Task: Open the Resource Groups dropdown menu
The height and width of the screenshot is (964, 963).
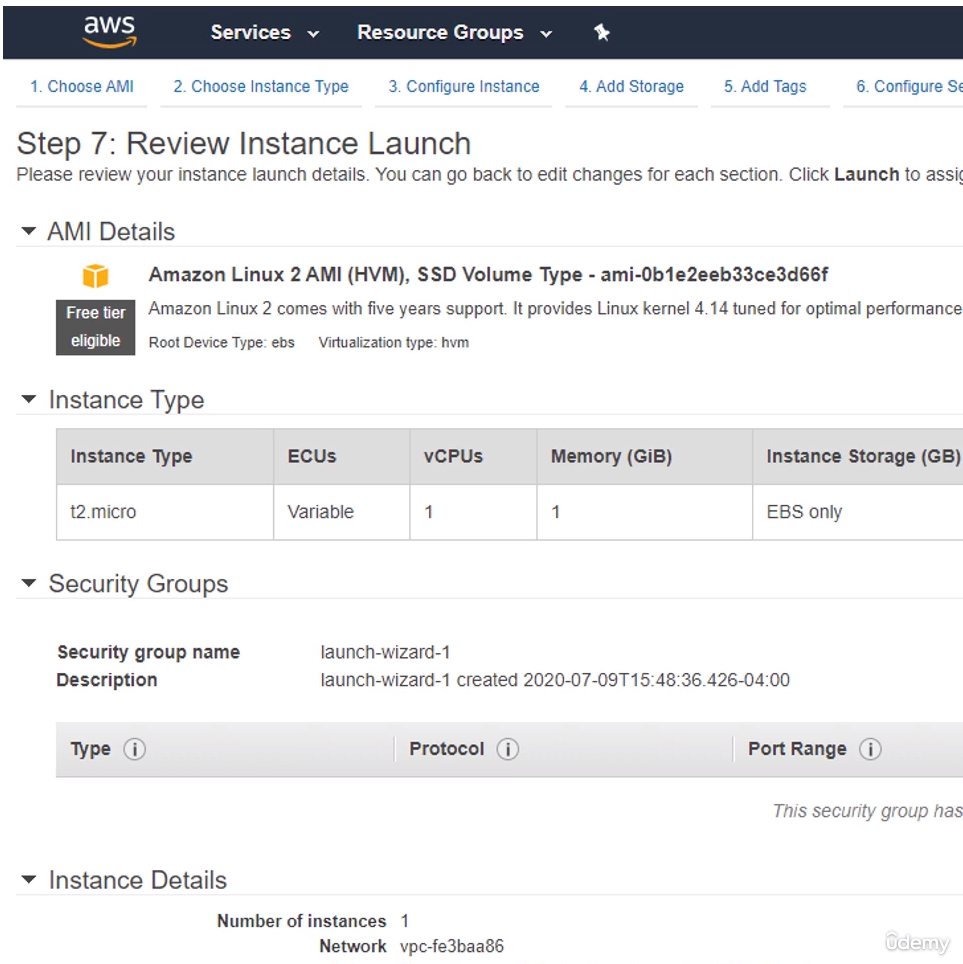Action: coord(454,33)
